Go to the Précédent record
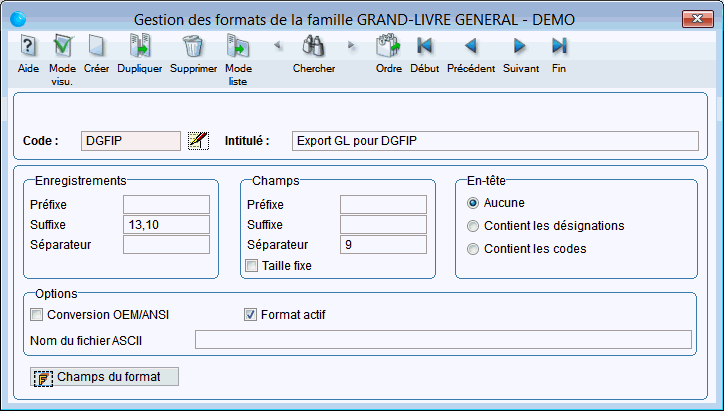The width and height of the screenshot is (724, 411). [471, 47]
